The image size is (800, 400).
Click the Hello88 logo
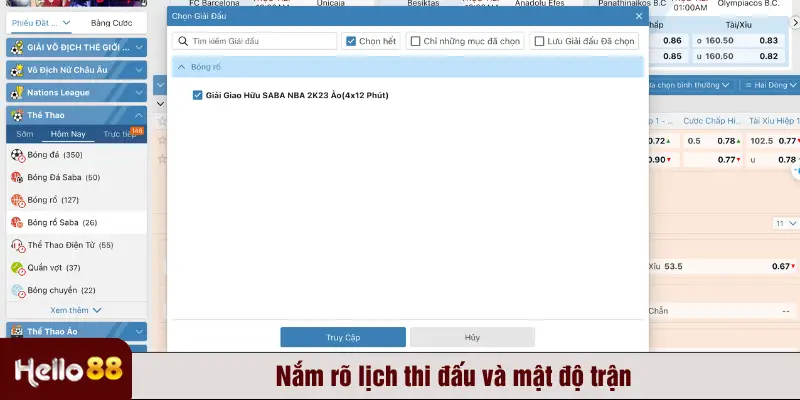pyautogui.click(x=68, y=371)
